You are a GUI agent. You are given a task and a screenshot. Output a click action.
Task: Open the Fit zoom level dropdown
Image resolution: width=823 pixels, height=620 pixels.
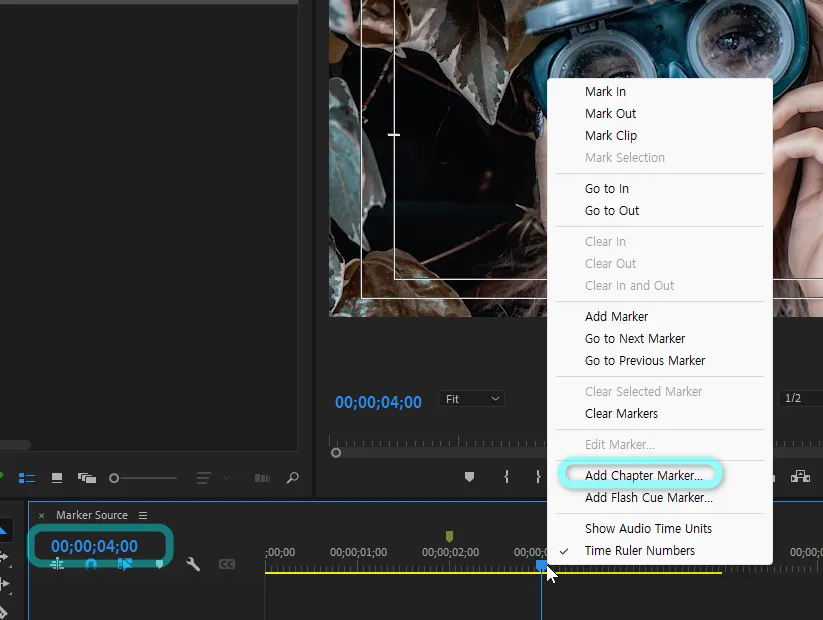pos(473,399)
